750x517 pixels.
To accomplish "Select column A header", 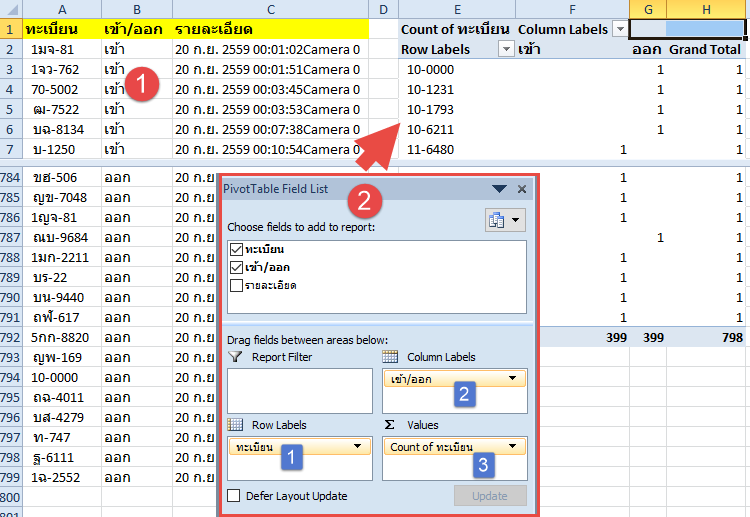I will (x=62, y=9).
